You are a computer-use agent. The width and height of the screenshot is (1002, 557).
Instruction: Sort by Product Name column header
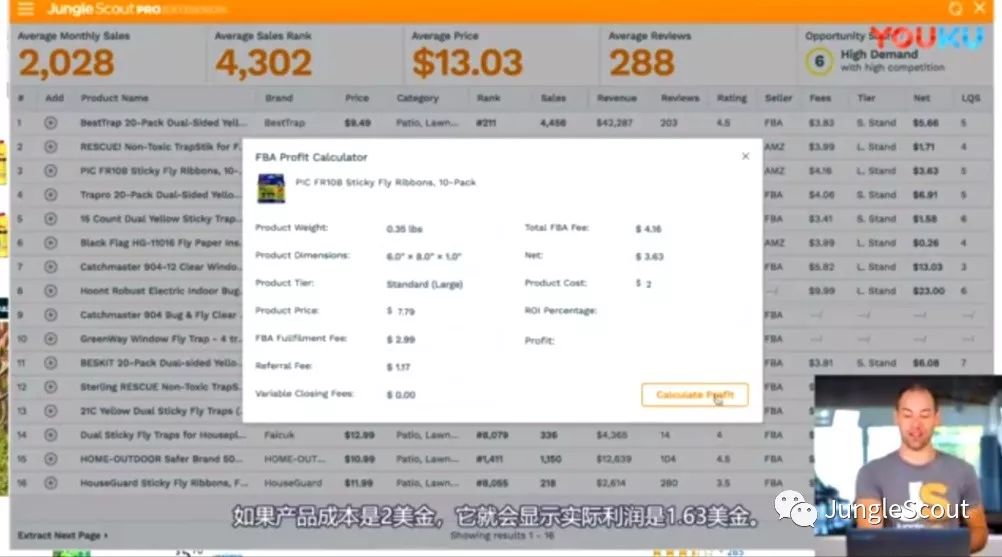(114, 98)
